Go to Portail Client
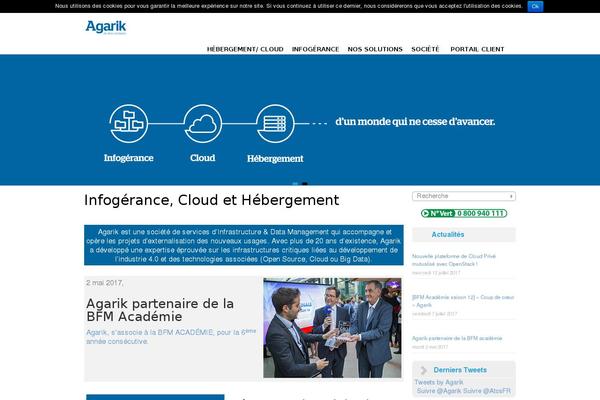 pos(477,49)
